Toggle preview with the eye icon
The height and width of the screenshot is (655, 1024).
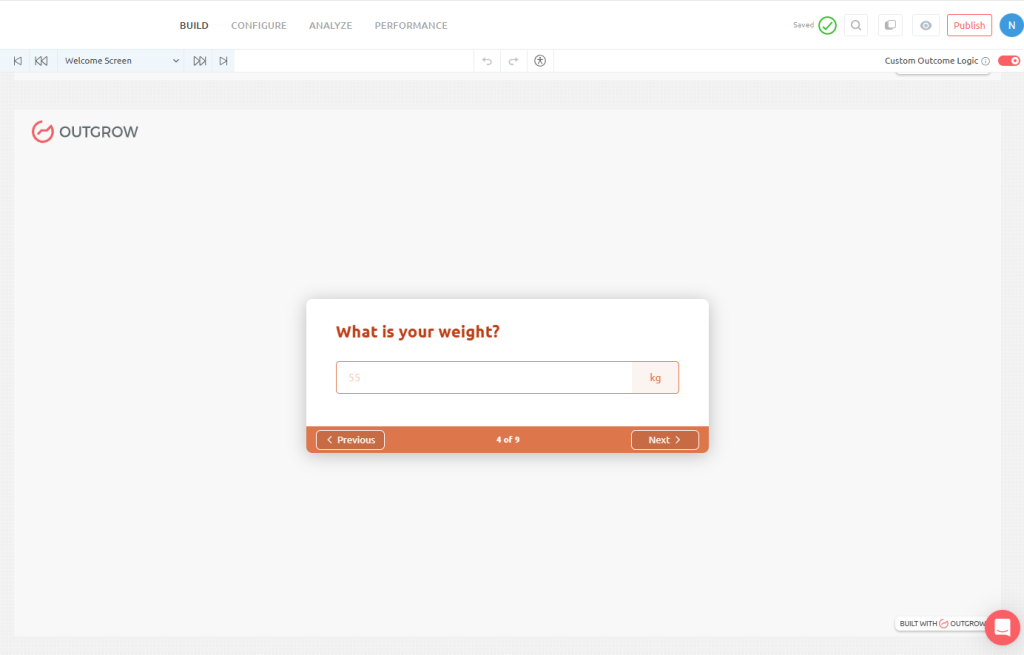click(x=925, y=25)
